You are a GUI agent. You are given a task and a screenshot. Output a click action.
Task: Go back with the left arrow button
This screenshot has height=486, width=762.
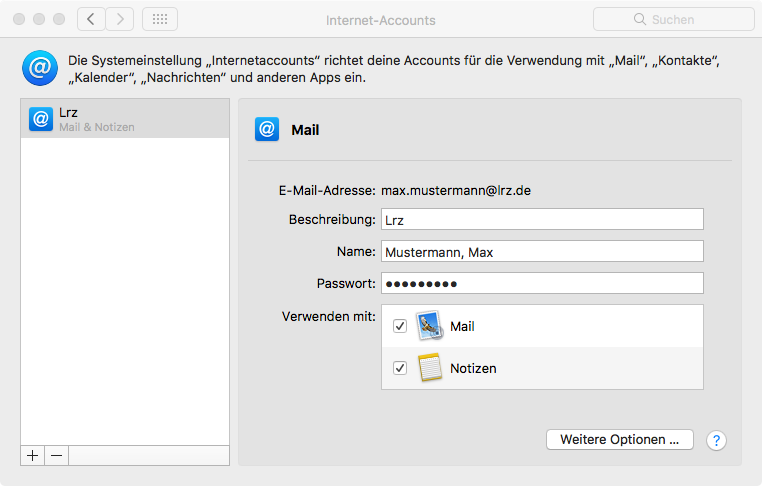91,19
